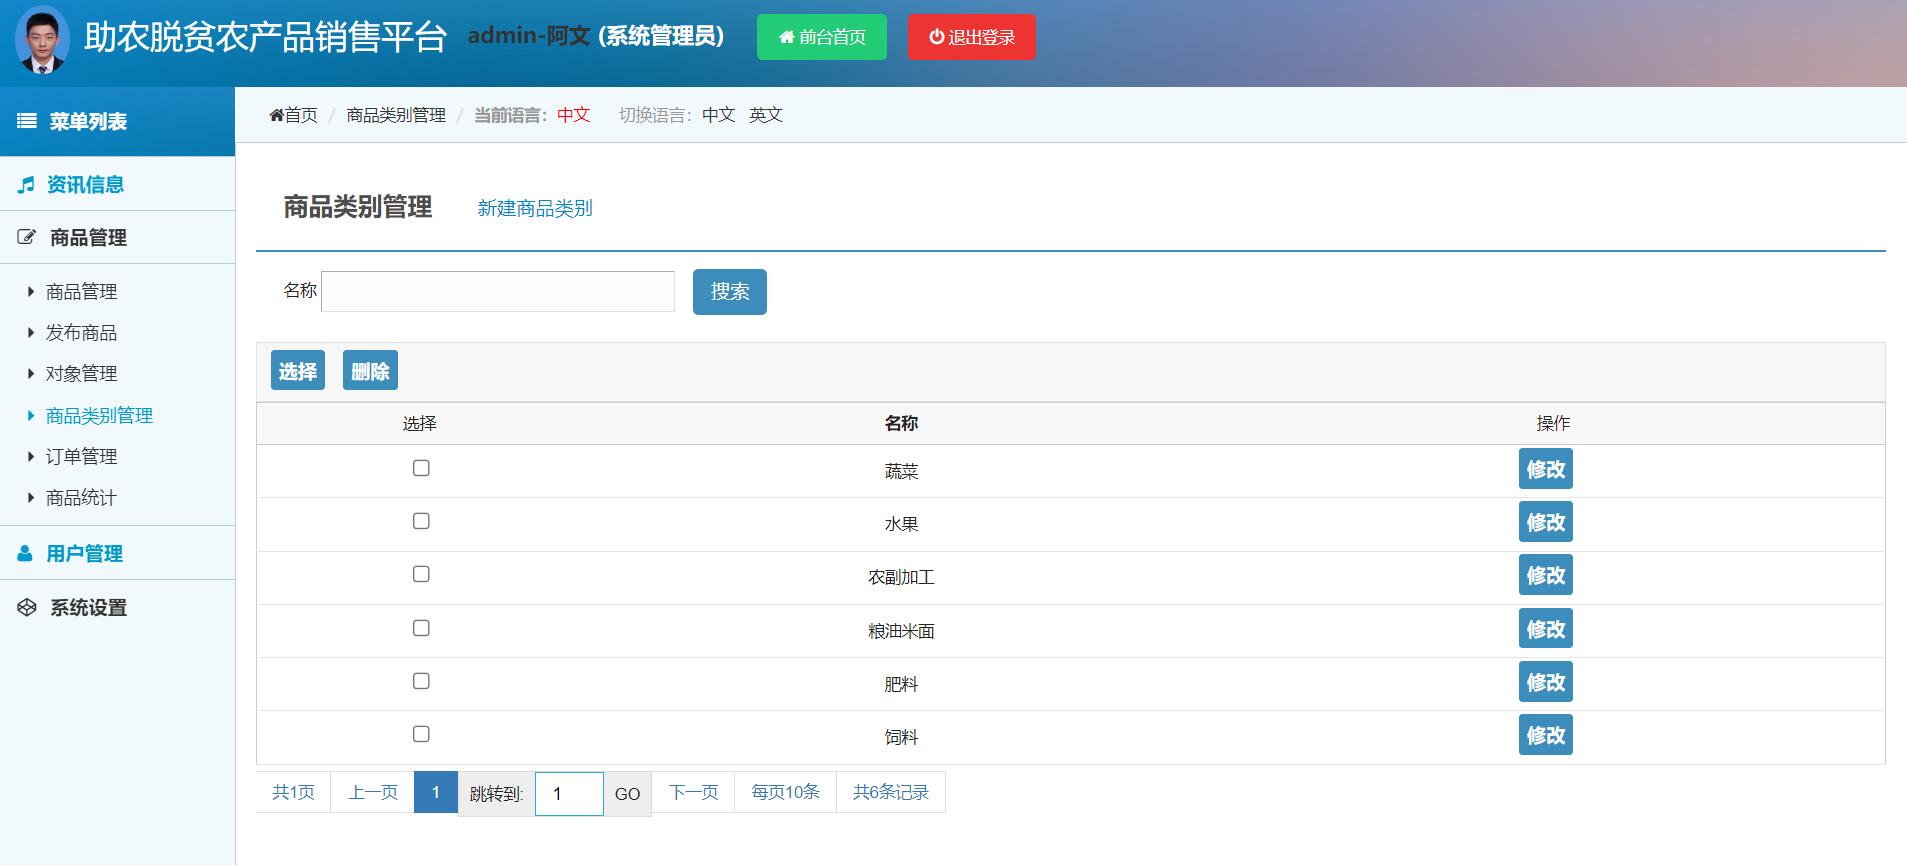Viewport: 1907px width, 865px height.
Task: Click the cube icon beside 系统设置
Action: 27,608
